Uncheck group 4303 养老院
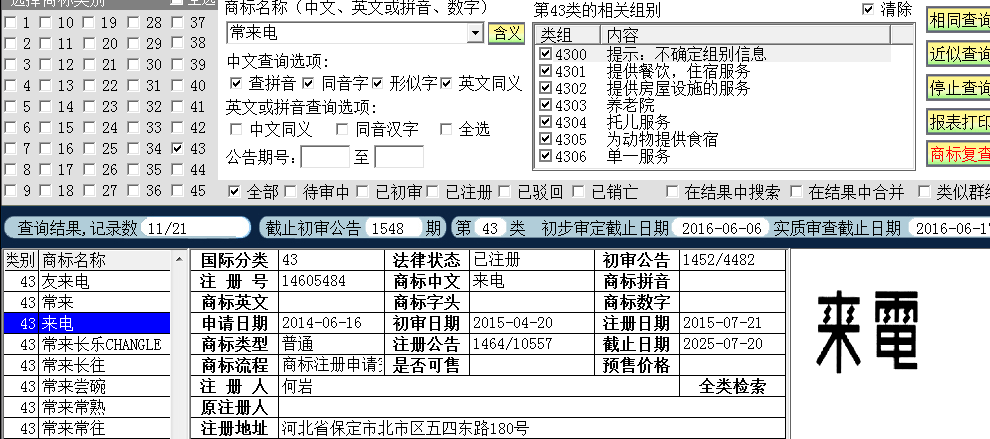The width and height of the screenshot is (990, 439). (x=546, y=105)
